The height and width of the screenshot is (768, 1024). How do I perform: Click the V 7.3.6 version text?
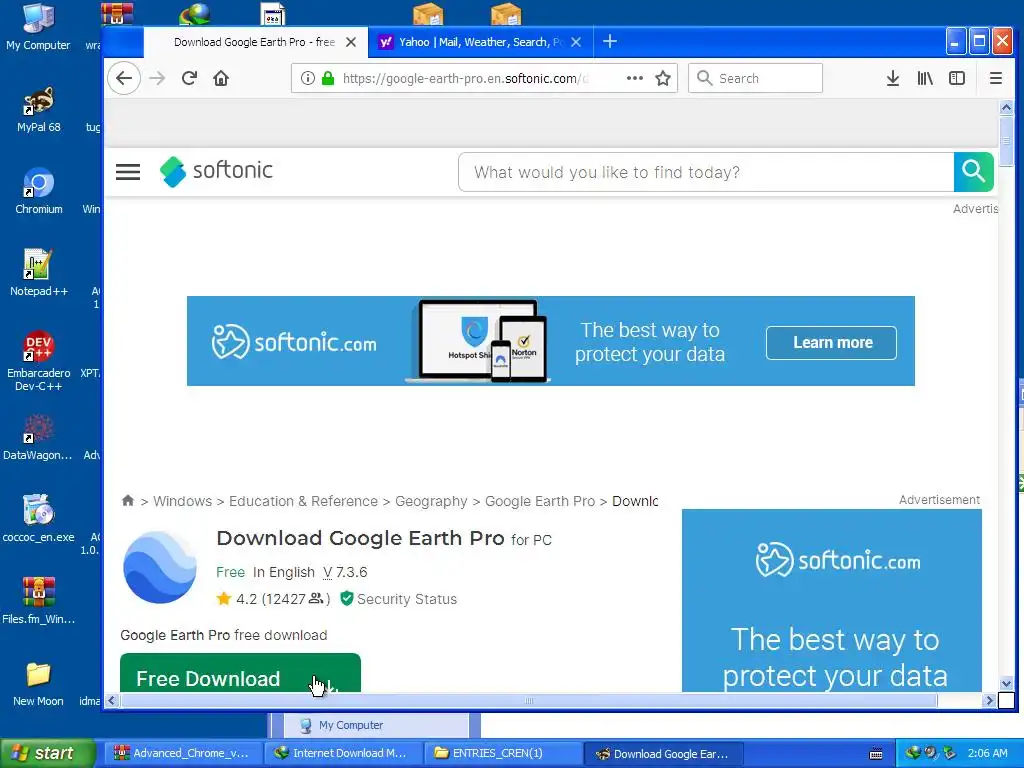pyautogui.click(x=345, y=572)
